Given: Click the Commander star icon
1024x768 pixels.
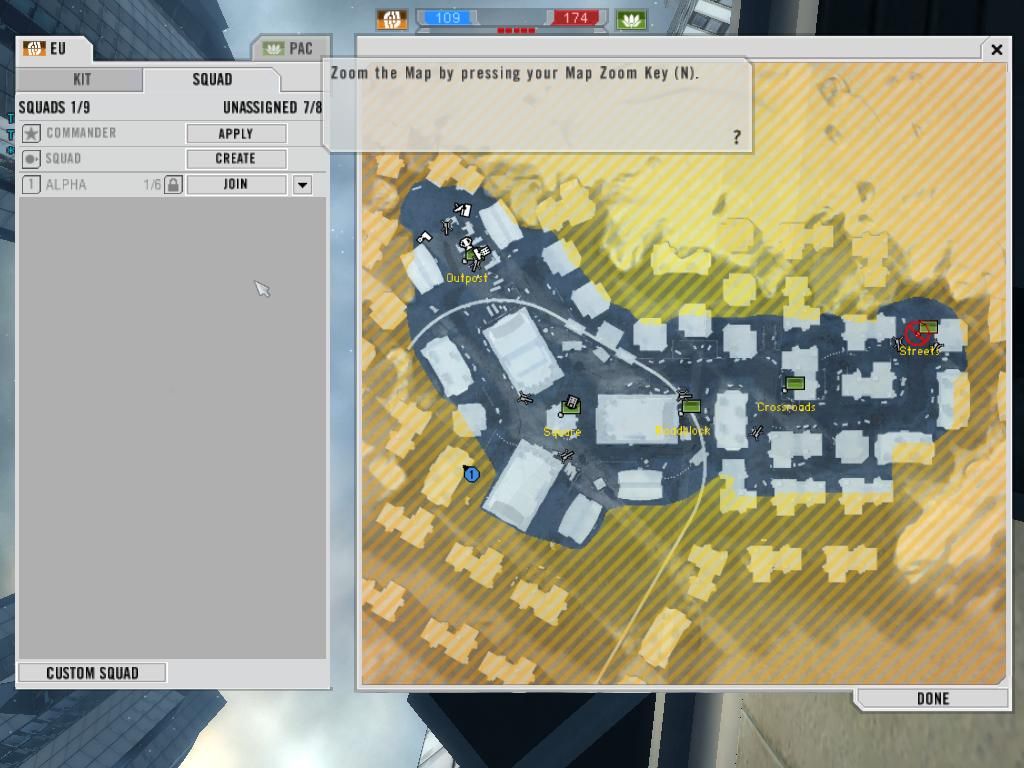Looking at the screenshot, I should pyautogui.click(x=31, y=133).
